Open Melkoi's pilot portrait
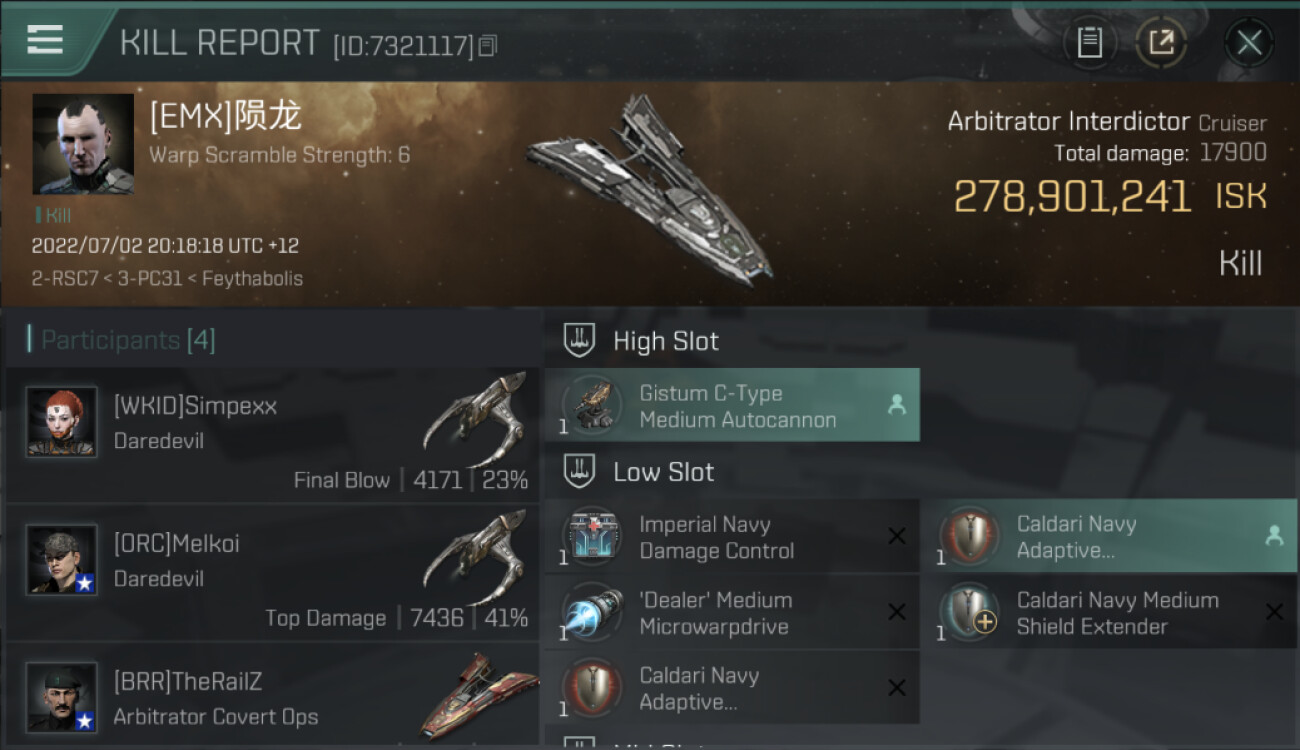The height and width of the screenshot is (750, 1300). pyautogui.click(x=62, y=560)
